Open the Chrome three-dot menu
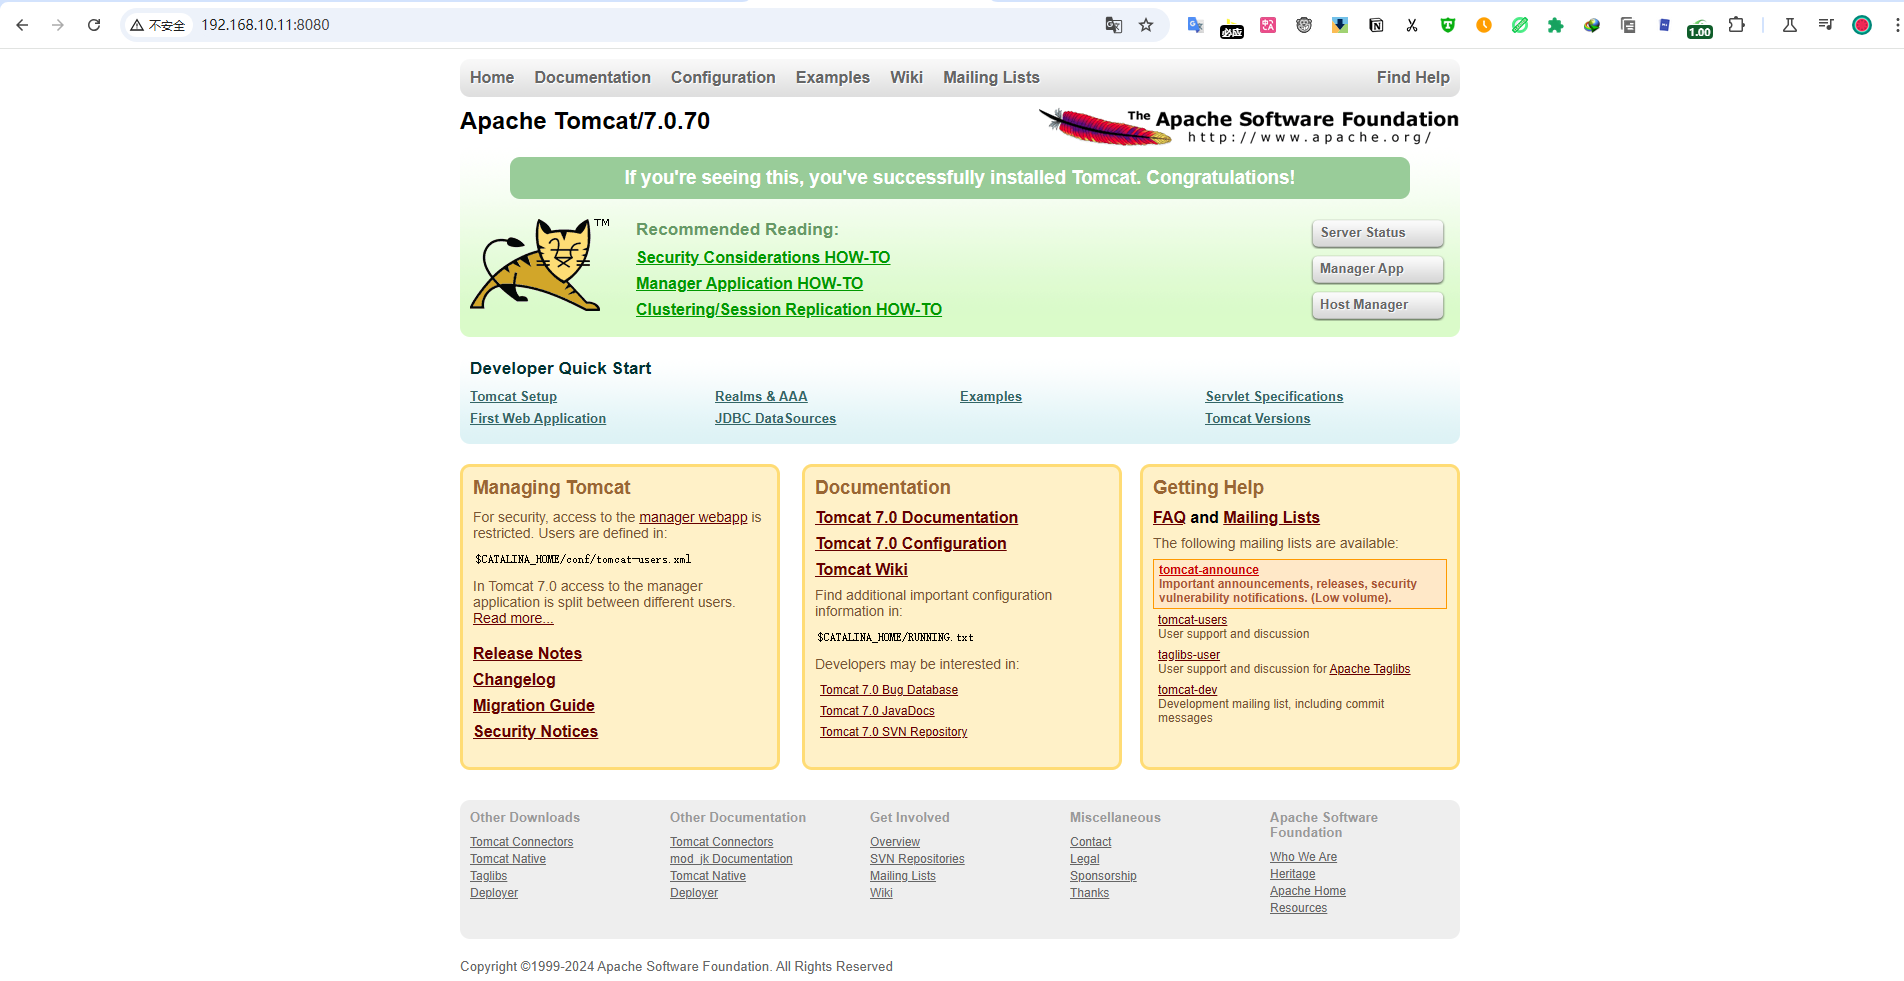The height and width of the screenshot is (981, 1904). click(1897, 25)
